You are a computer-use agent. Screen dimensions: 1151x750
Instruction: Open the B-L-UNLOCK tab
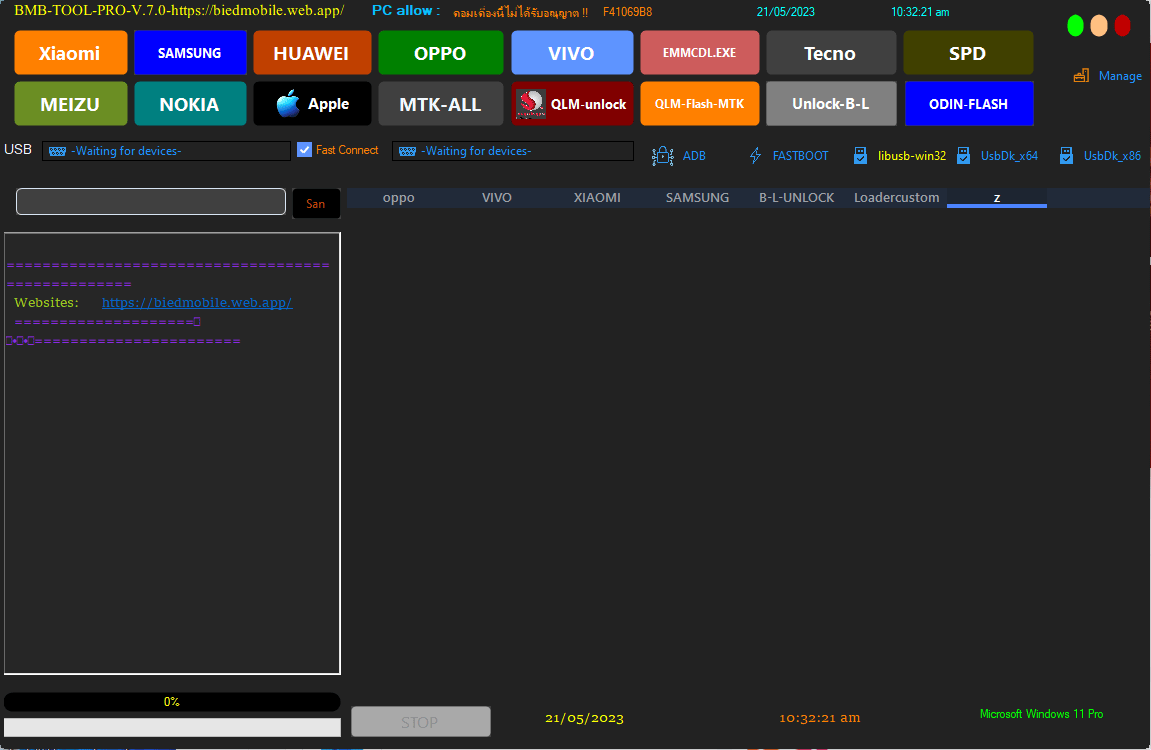tap(795, 197)
